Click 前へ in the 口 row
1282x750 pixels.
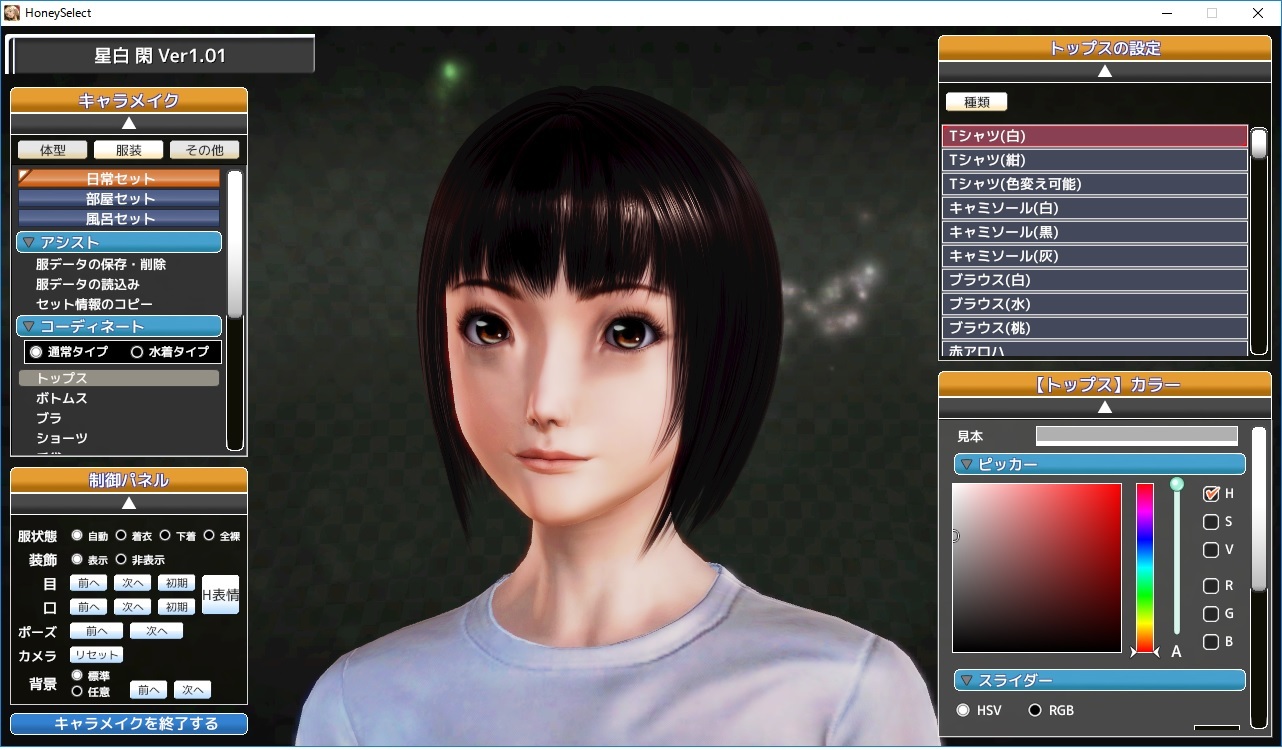coord(88,607)
